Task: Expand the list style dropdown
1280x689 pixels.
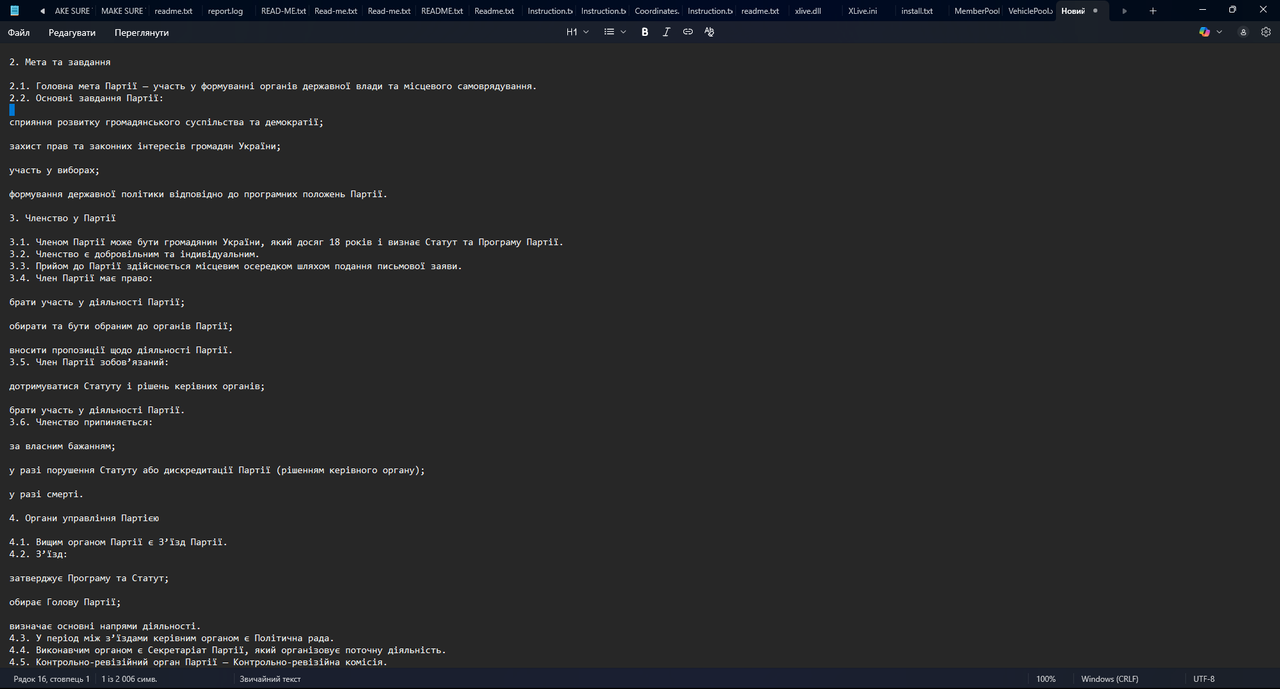Action: click(615, 32)
